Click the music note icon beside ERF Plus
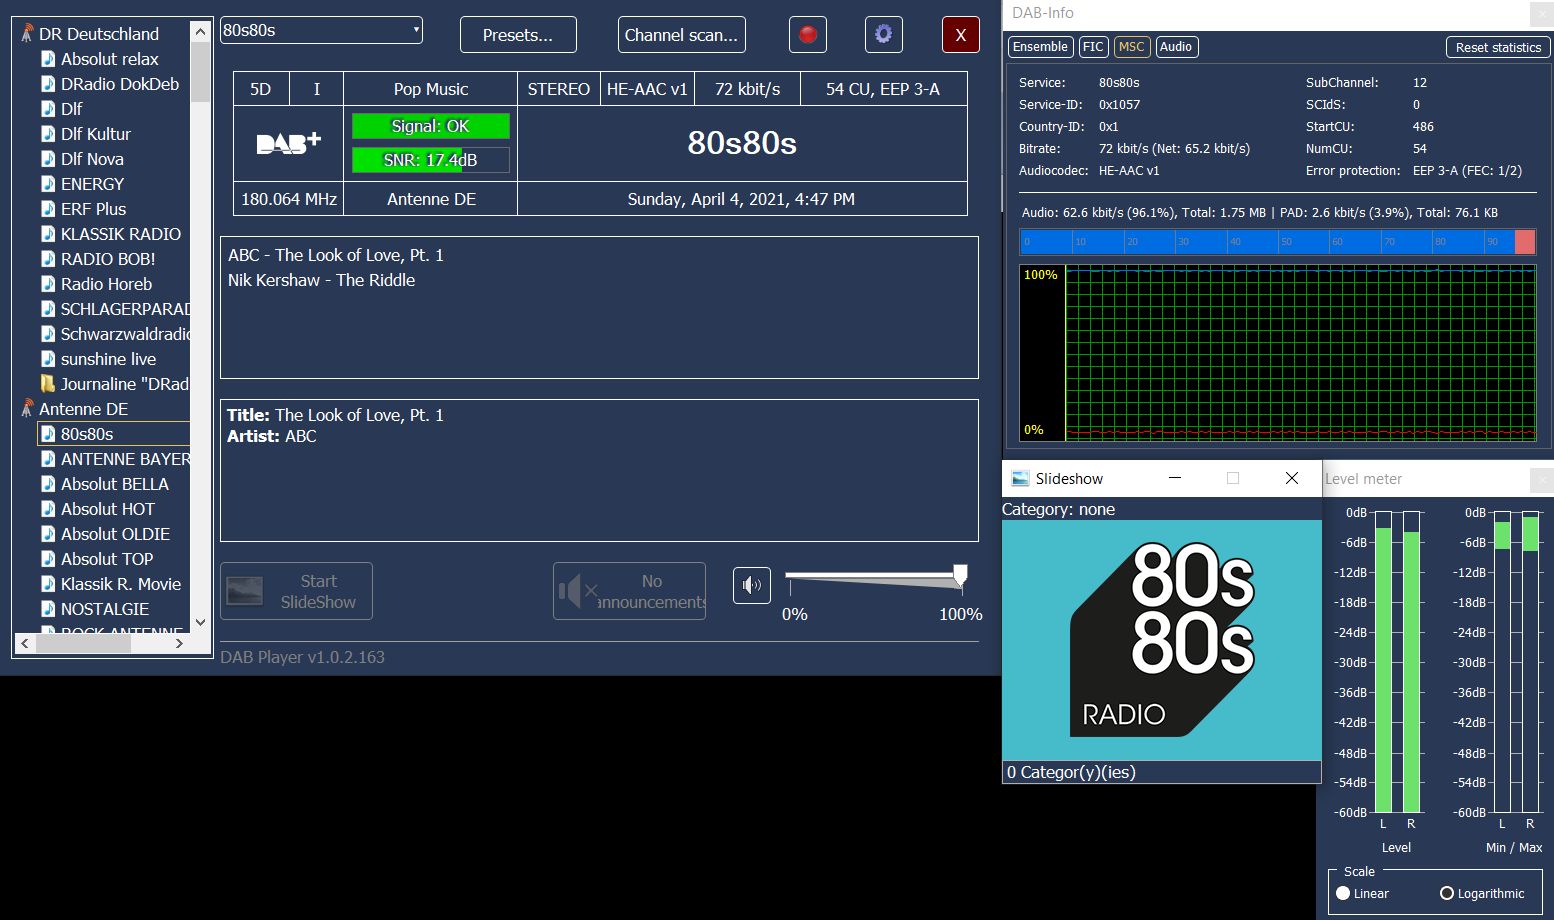 pyautogui.click(x=48, y=209)
